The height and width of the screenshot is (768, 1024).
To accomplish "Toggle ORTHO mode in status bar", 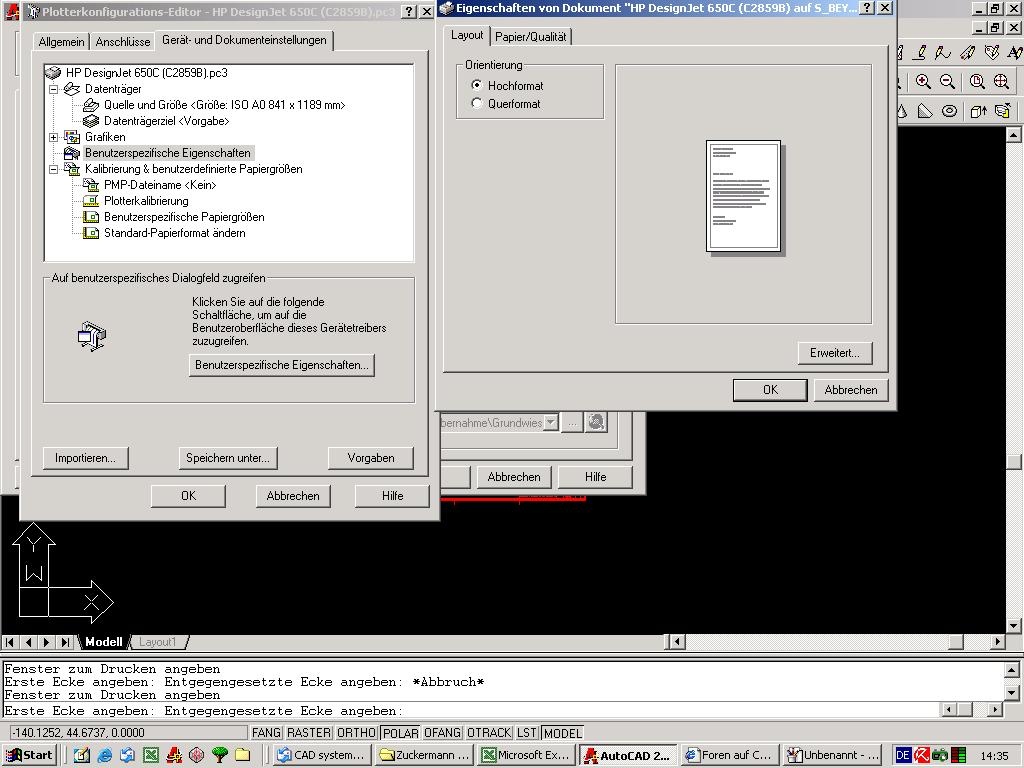I will point(357,733).
